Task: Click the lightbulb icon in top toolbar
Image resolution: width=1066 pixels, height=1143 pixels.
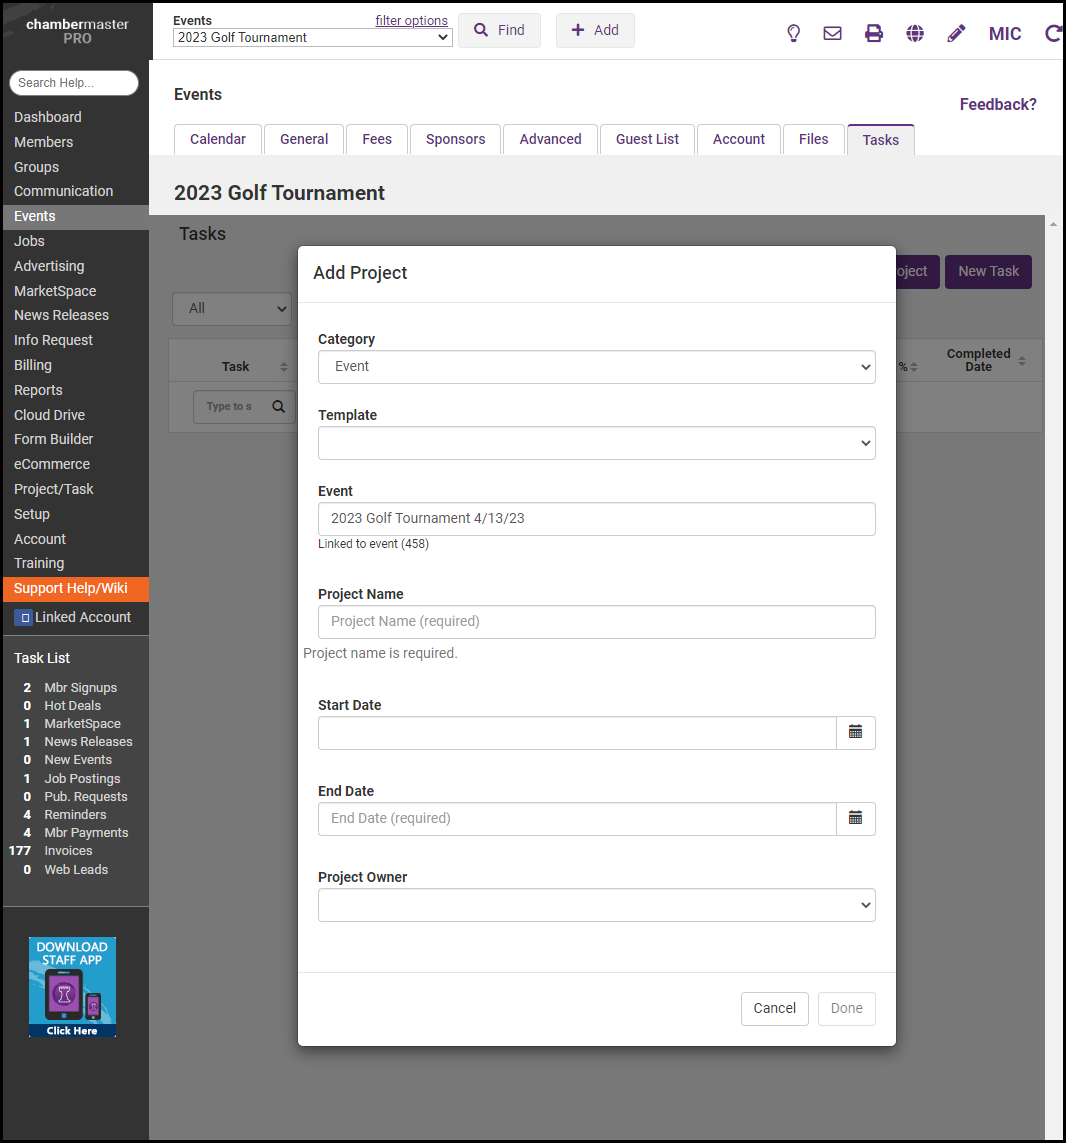Action: coord(794,33)
